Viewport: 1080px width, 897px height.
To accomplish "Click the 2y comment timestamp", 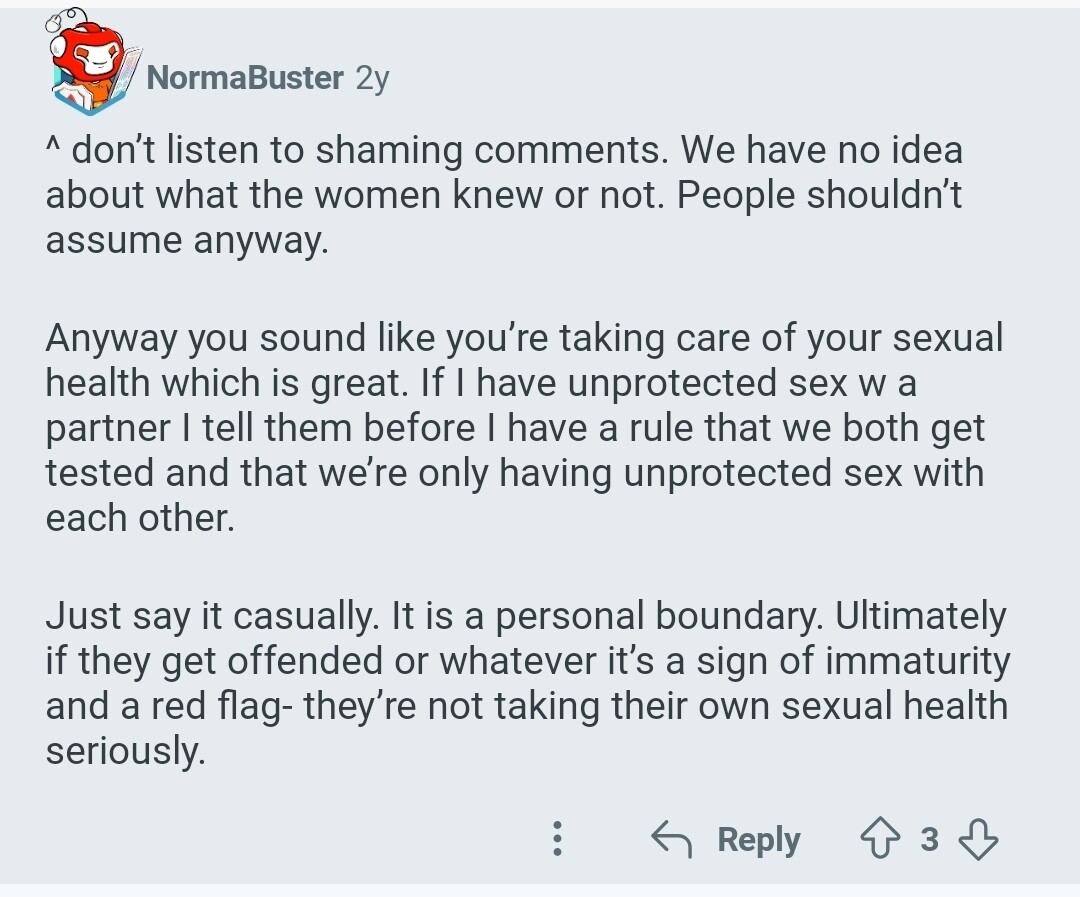I will [372, 79].
